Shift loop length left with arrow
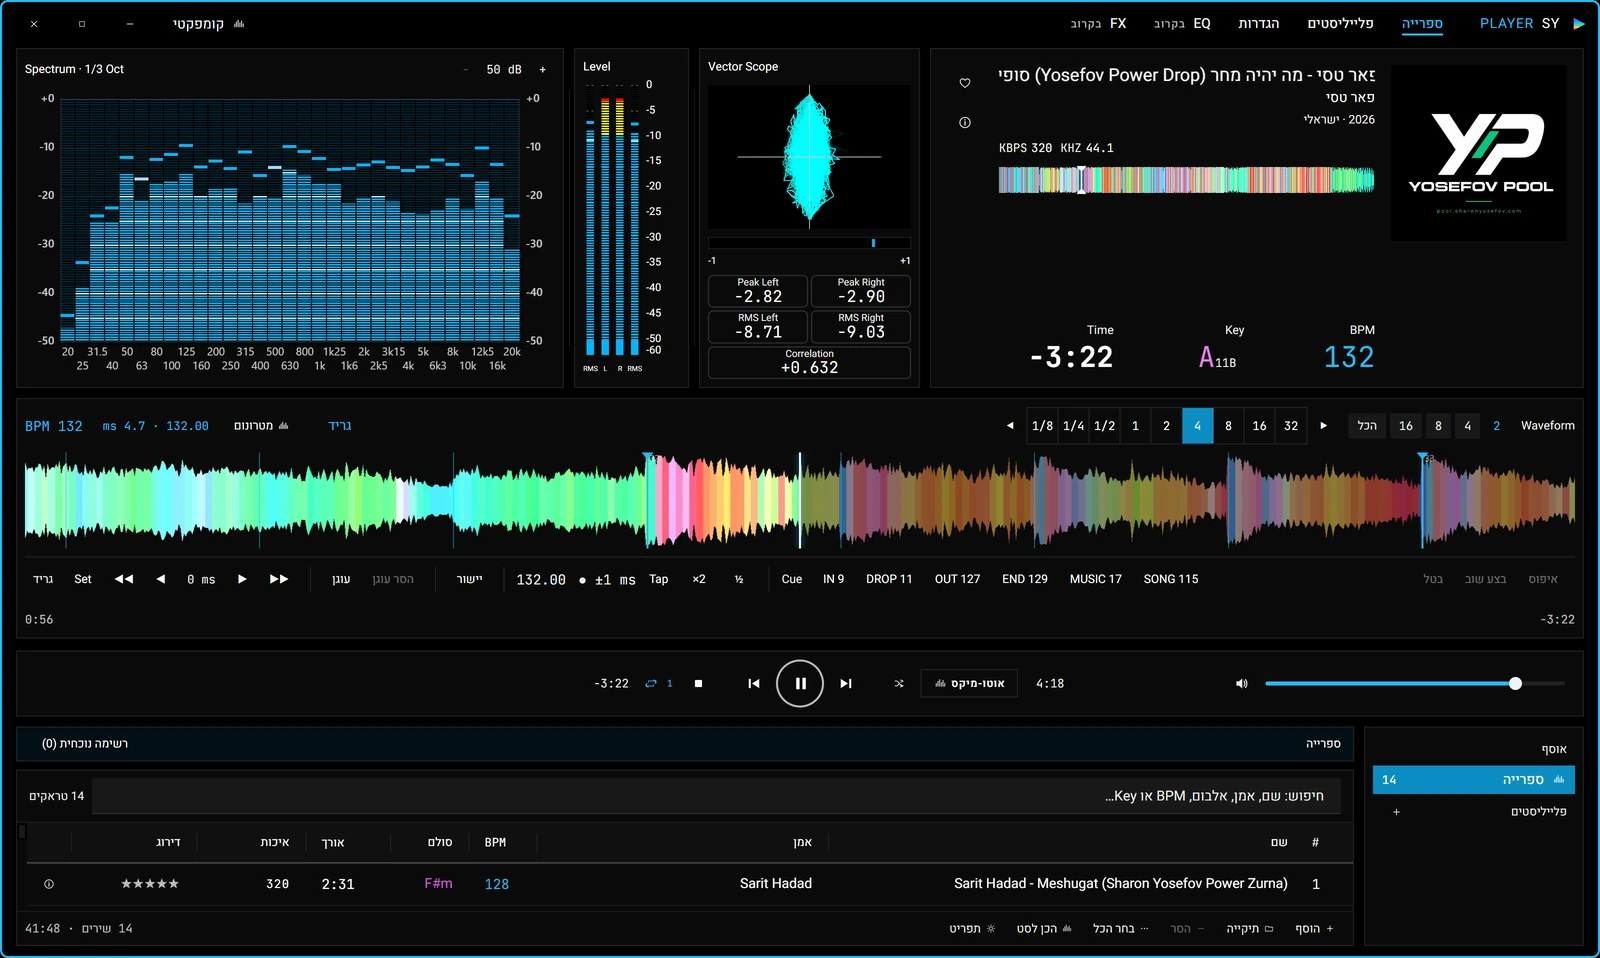Viewport: 1600px width, 958px height. click(x=1010, y=426)
